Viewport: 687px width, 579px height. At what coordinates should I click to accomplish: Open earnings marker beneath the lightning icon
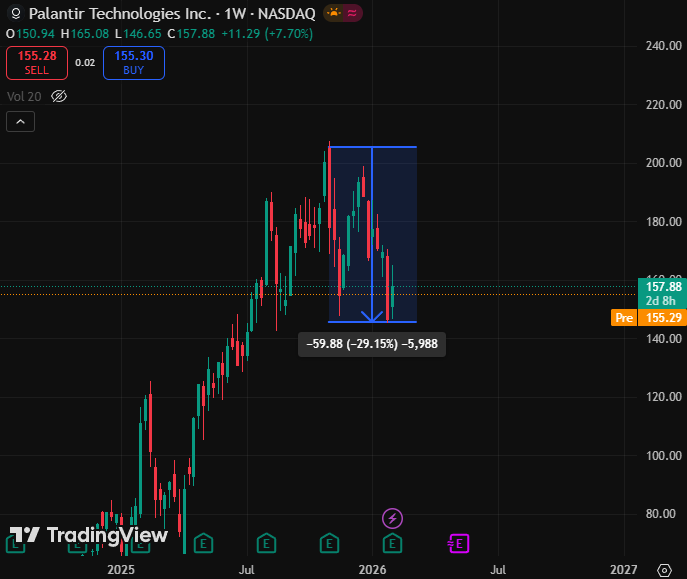pos(392,544)
